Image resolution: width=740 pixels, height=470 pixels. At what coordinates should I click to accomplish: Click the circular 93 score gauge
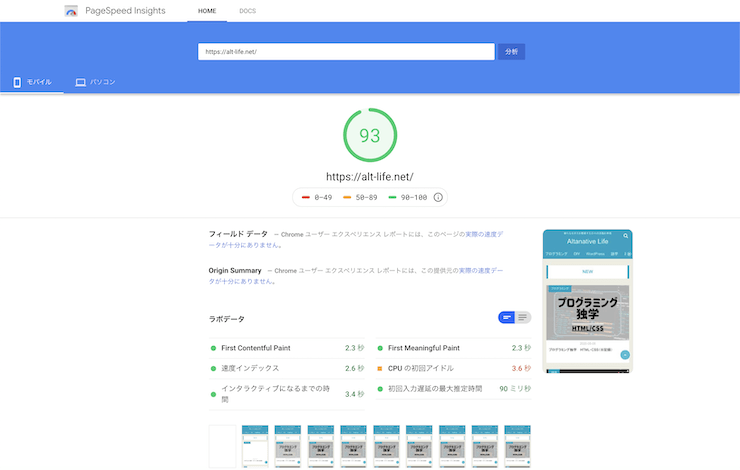pyautogui.click(x=369, y=135)
